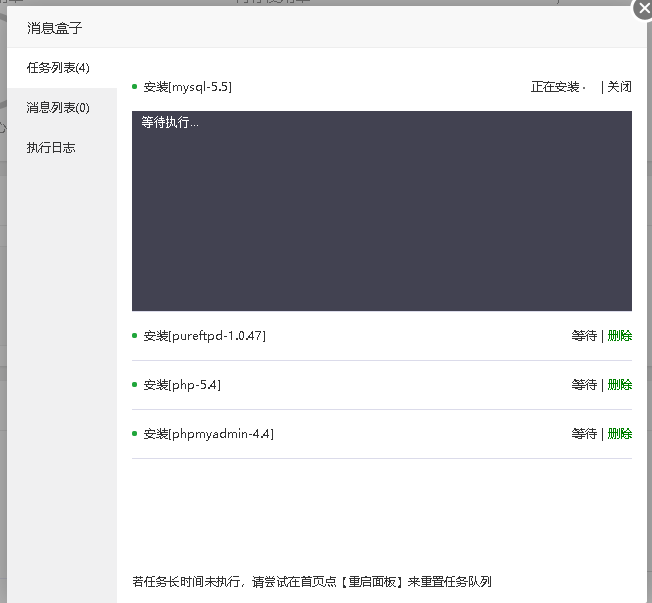Click the 重启面板 hint text at bottom
Screen dimensions: 652x603
pyautogui.click(x=372, y=581)
